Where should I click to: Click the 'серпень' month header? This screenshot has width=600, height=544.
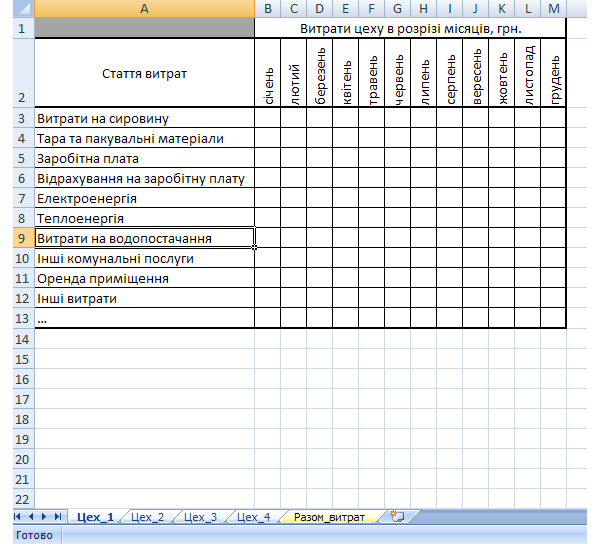coord(450,73)
